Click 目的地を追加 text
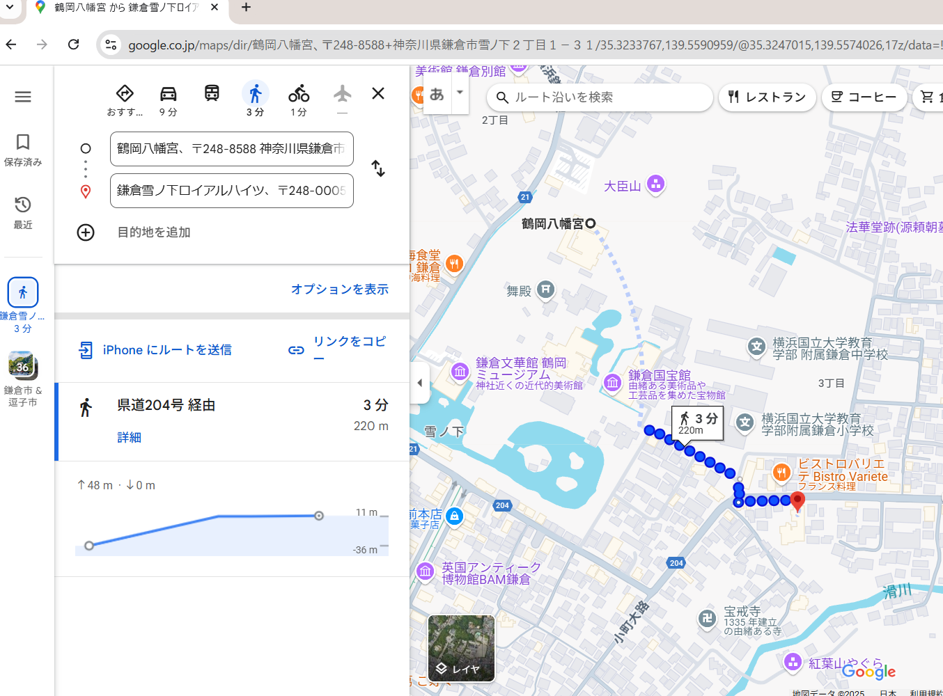 point(154,232)
